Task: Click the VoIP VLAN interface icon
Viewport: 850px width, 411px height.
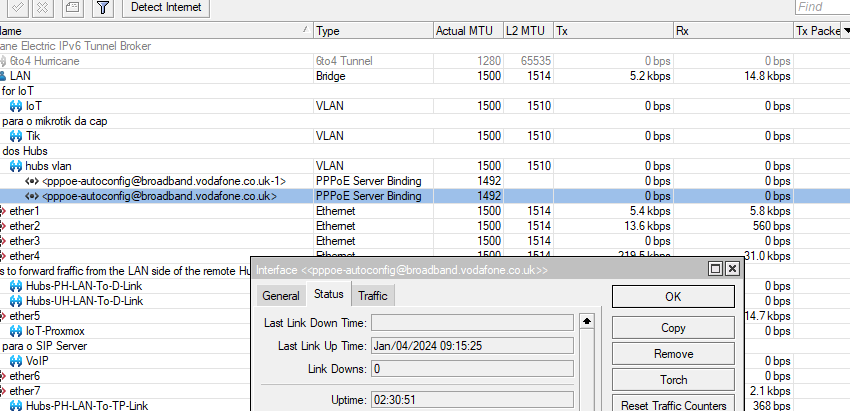Action: 16,361
